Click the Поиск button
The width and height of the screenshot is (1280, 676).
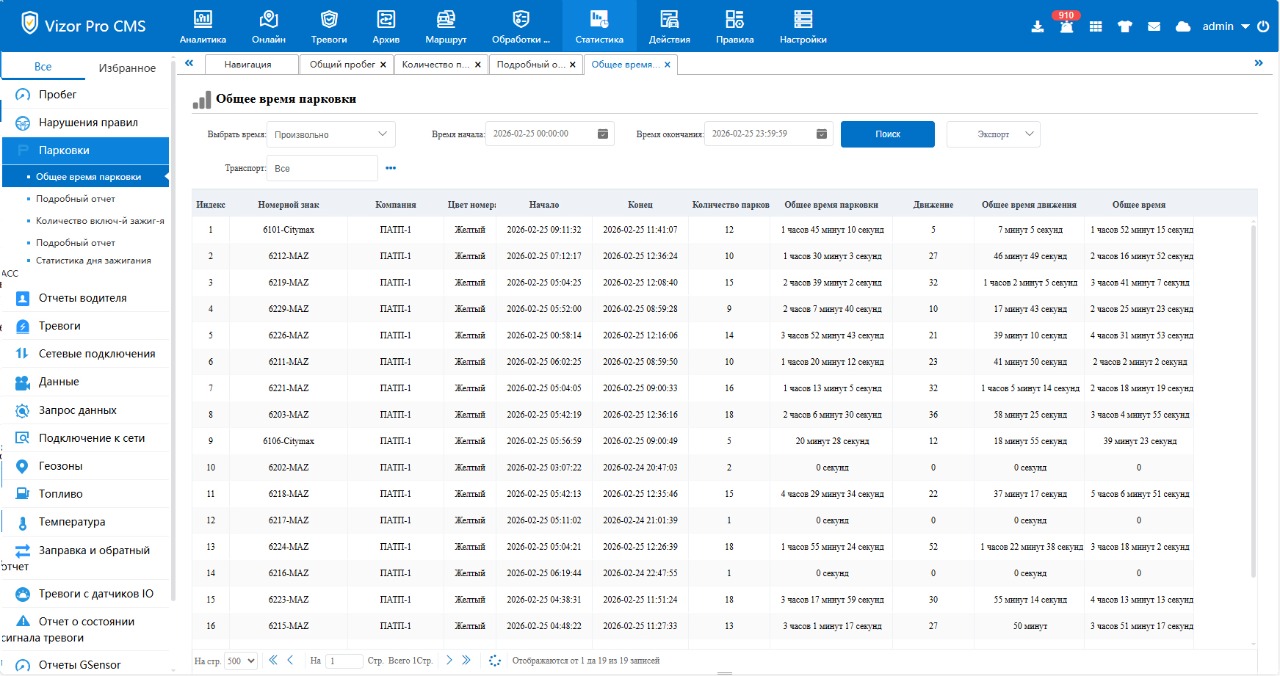[x=887, y=134]
